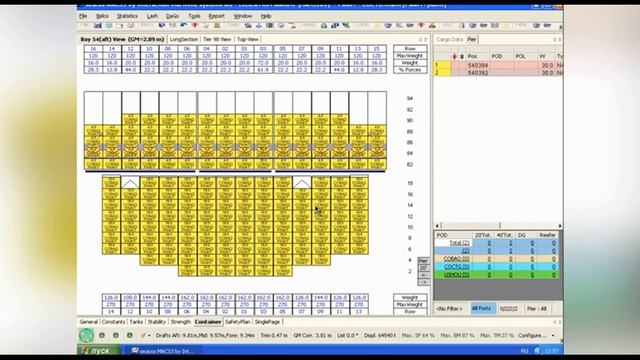Click the third small green status icon
Viewport: 640px width, 360px height.
pos(130,336)
